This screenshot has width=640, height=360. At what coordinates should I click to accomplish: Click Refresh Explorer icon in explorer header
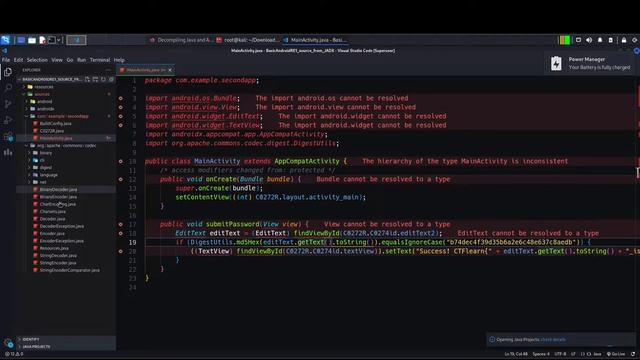click(103, 79)
